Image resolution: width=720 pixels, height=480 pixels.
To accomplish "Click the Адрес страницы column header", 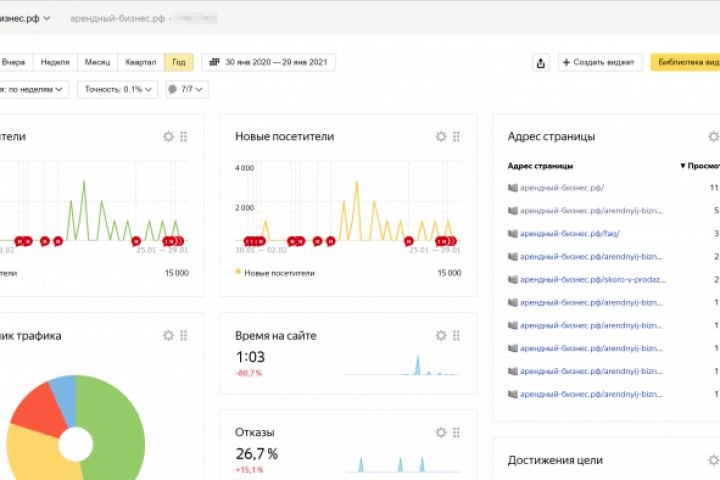I will pos(540,166).
